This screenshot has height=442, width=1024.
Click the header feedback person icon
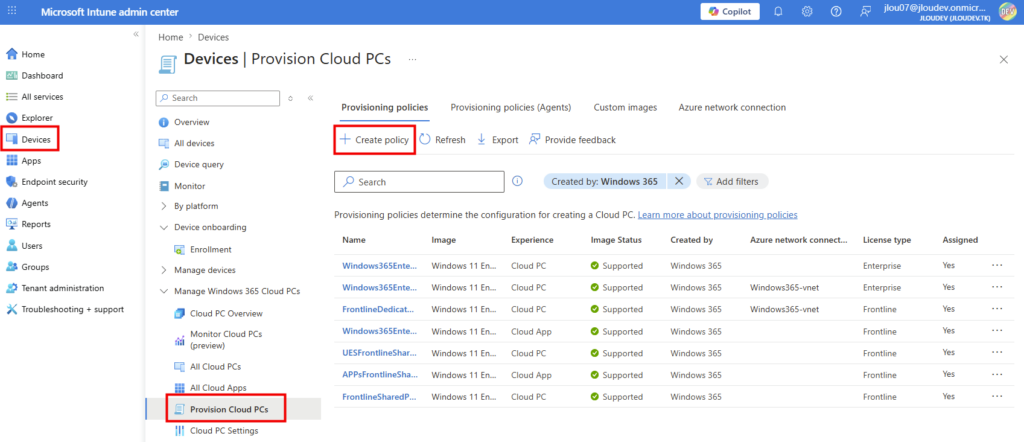point(865,12)
